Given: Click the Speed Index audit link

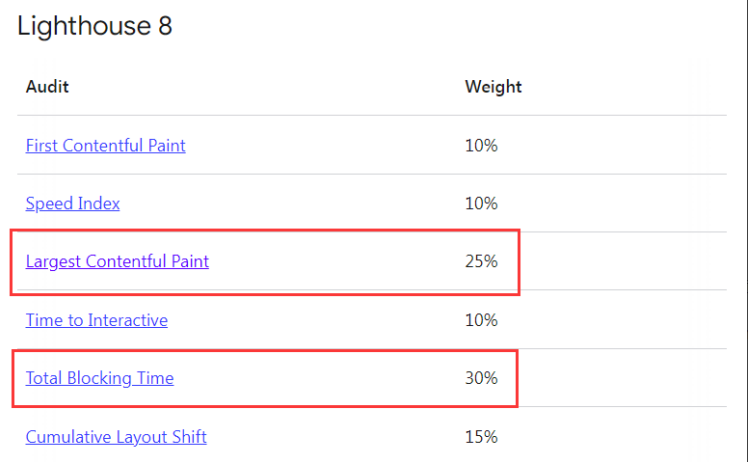Looking at the screenshot, I should pyautogui.click(x=72, y=203).
